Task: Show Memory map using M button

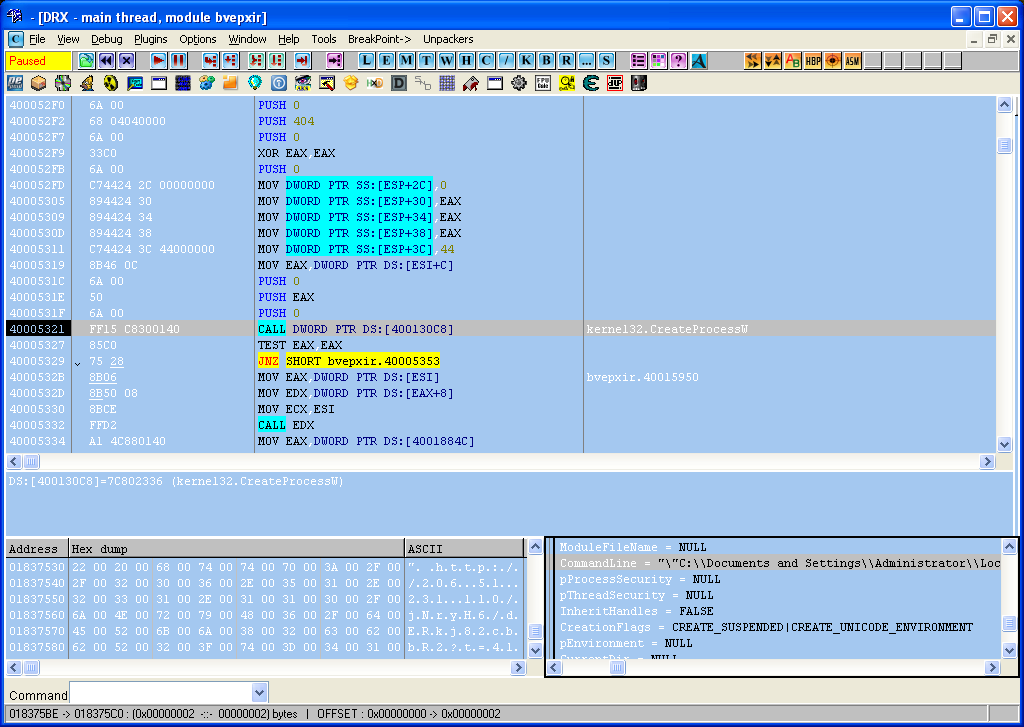Action: pos(407,61)
